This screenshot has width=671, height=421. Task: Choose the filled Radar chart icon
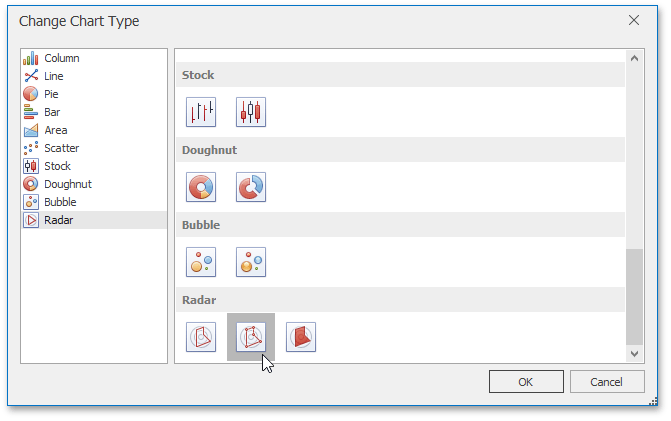coord(301,337)
